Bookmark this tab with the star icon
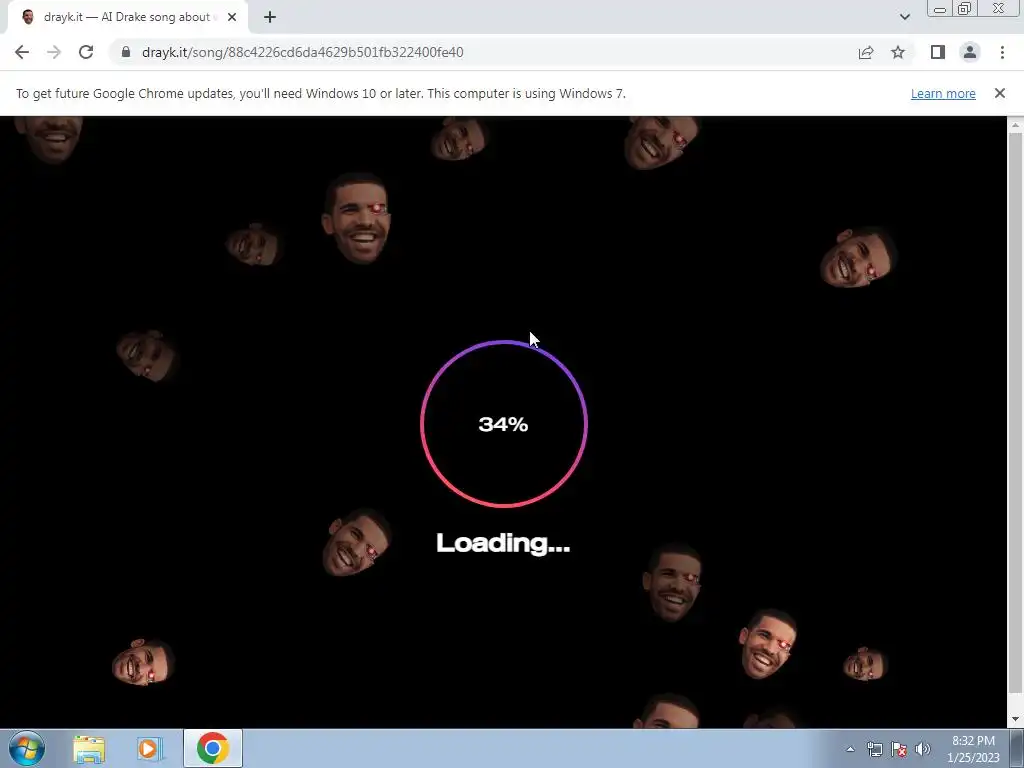This screenshot has height=768, width=1024. (x=898, y=52)
